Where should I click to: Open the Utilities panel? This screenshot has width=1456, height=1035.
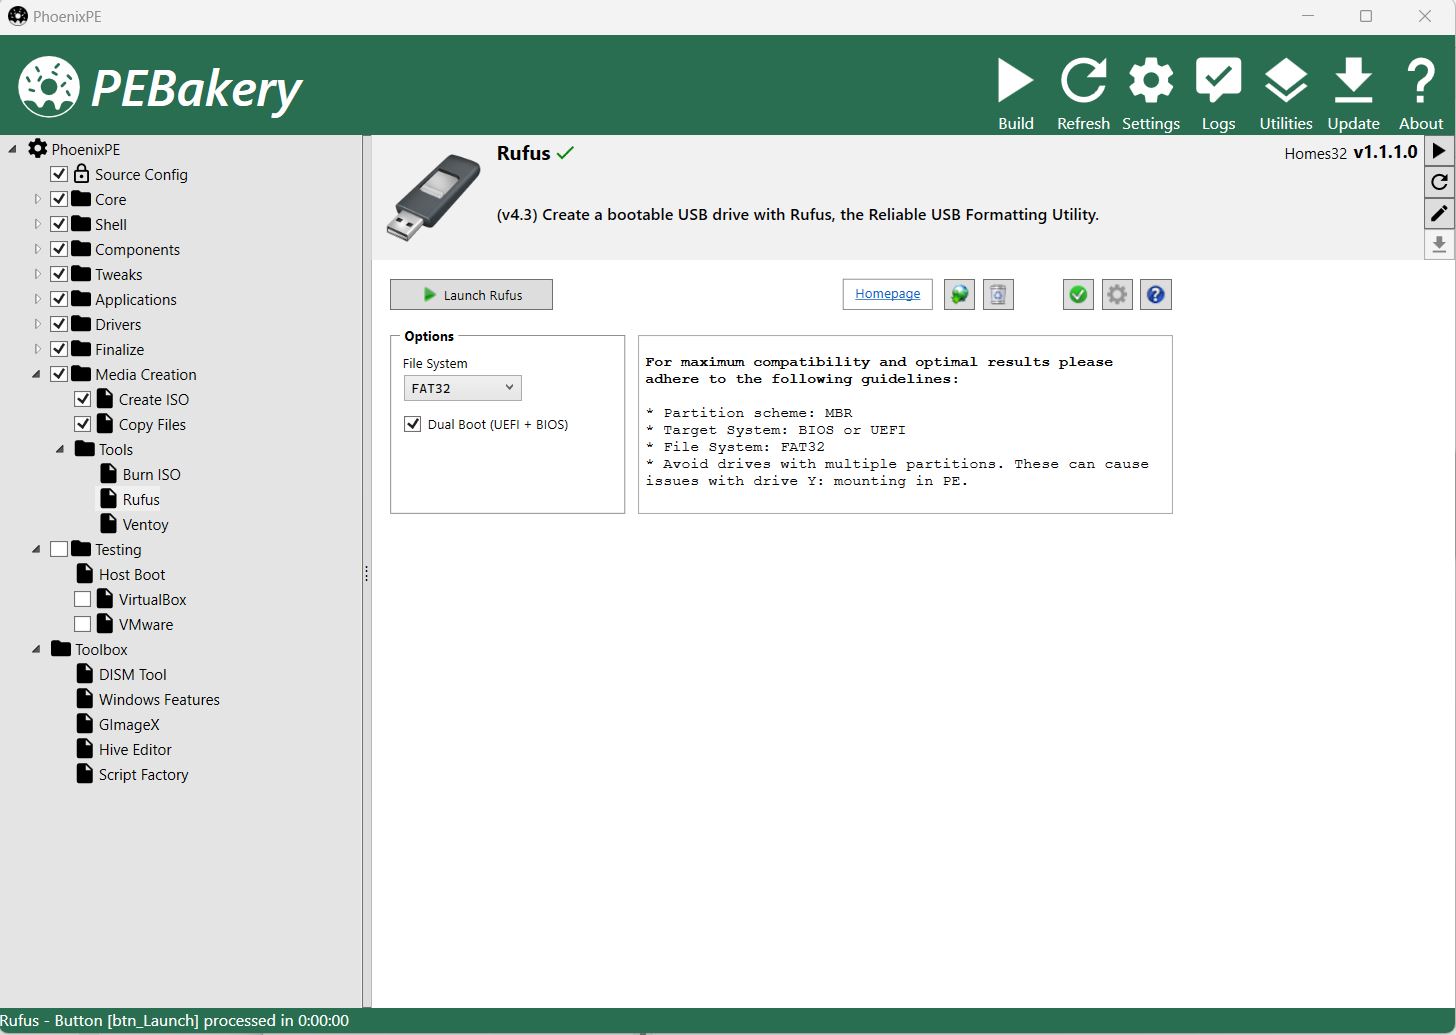(x=1286, y=94)
